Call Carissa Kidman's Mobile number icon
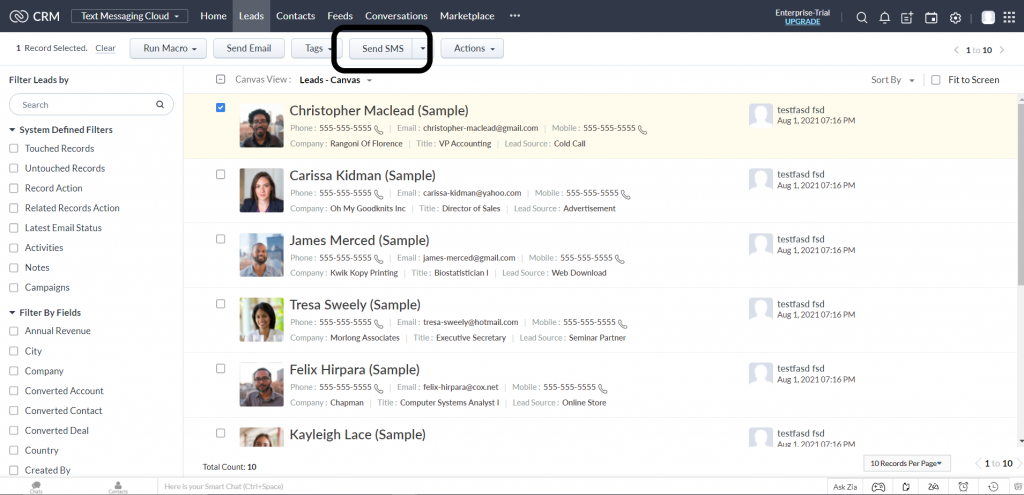Image resolution: width=1024 pixels, height=495 pixels. pyautogui.click(x=626, y=194)
